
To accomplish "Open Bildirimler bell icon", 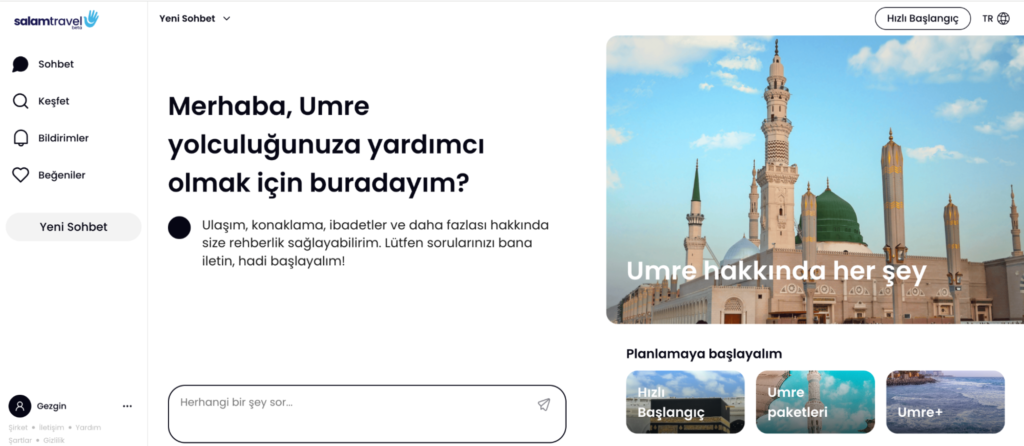I will click(x=20, y=138).
